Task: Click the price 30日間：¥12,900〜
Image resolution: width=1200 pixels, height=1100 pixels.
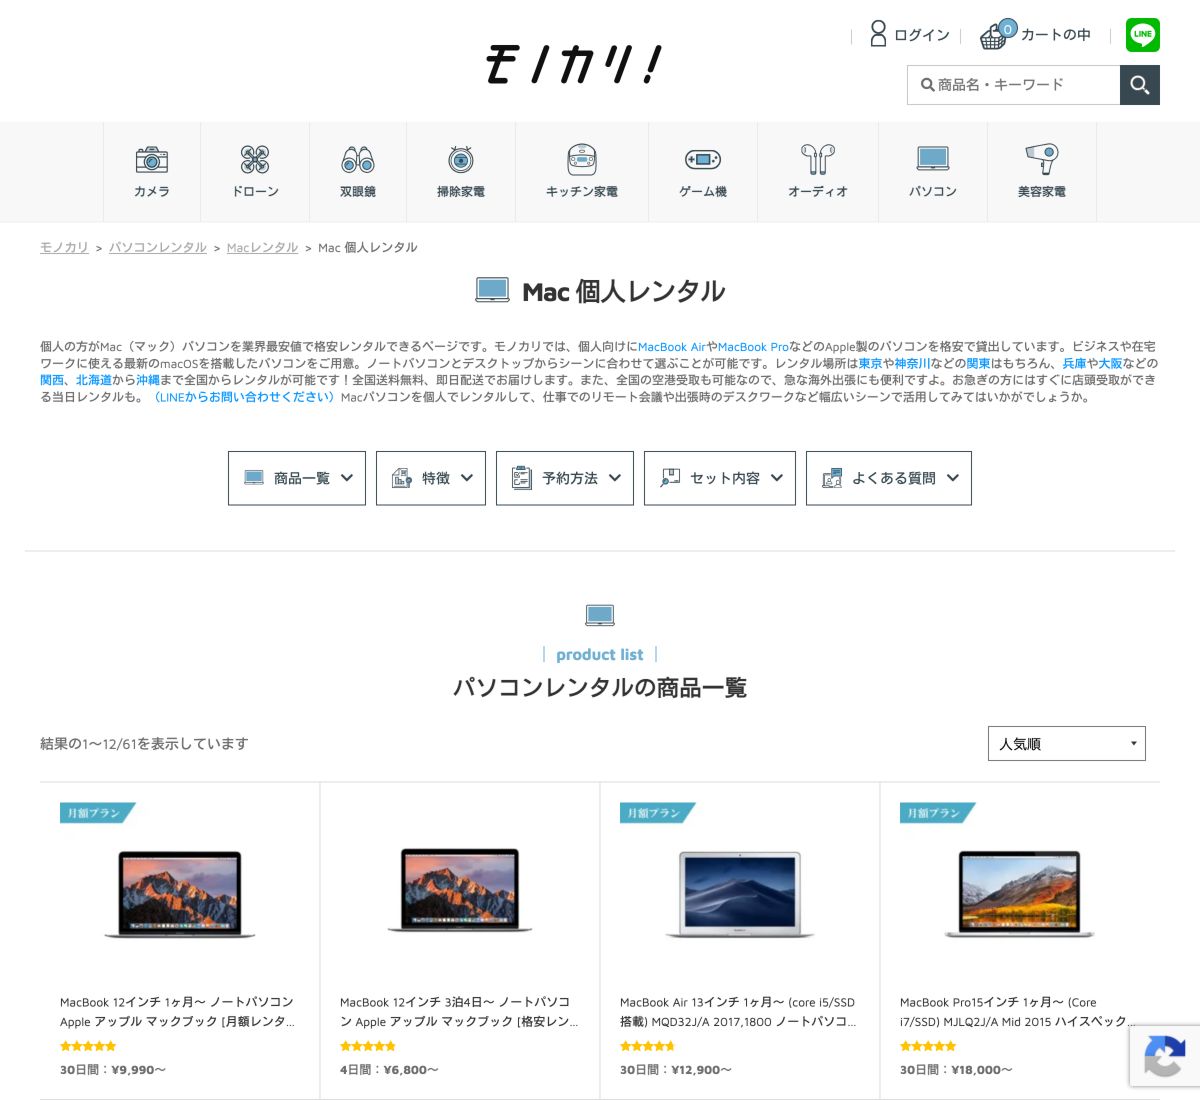Action: (676, 1070)
